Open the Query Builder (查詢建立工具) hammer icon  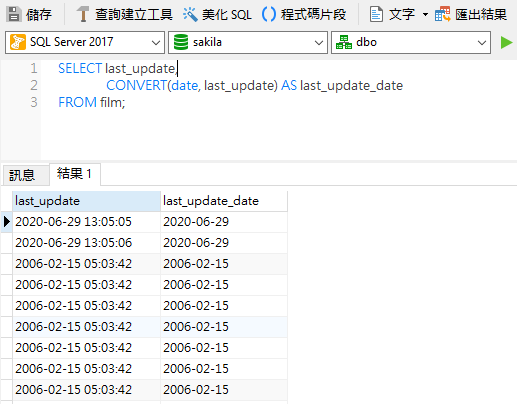(83, 14)
